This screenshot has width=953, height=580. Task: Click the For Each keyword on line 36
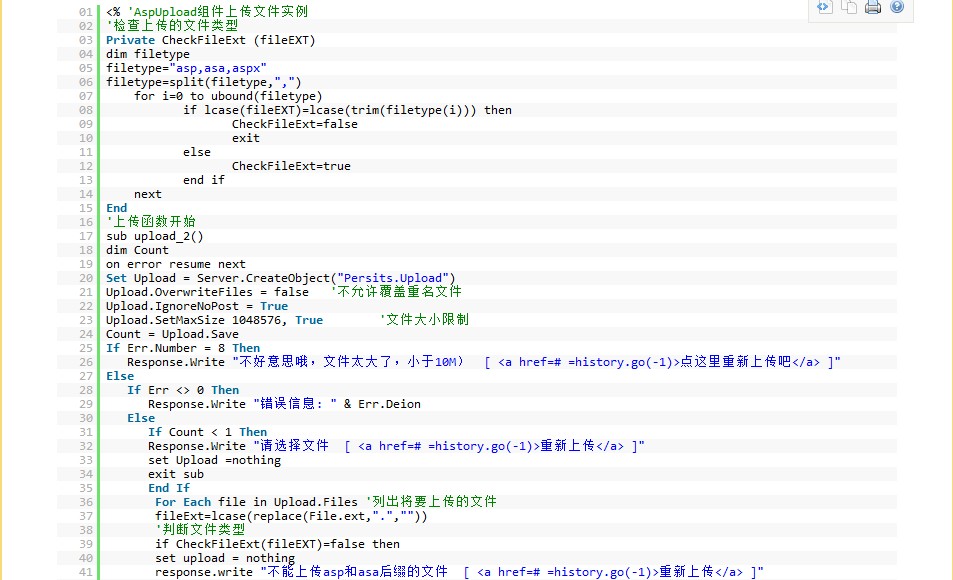point(183,502)
